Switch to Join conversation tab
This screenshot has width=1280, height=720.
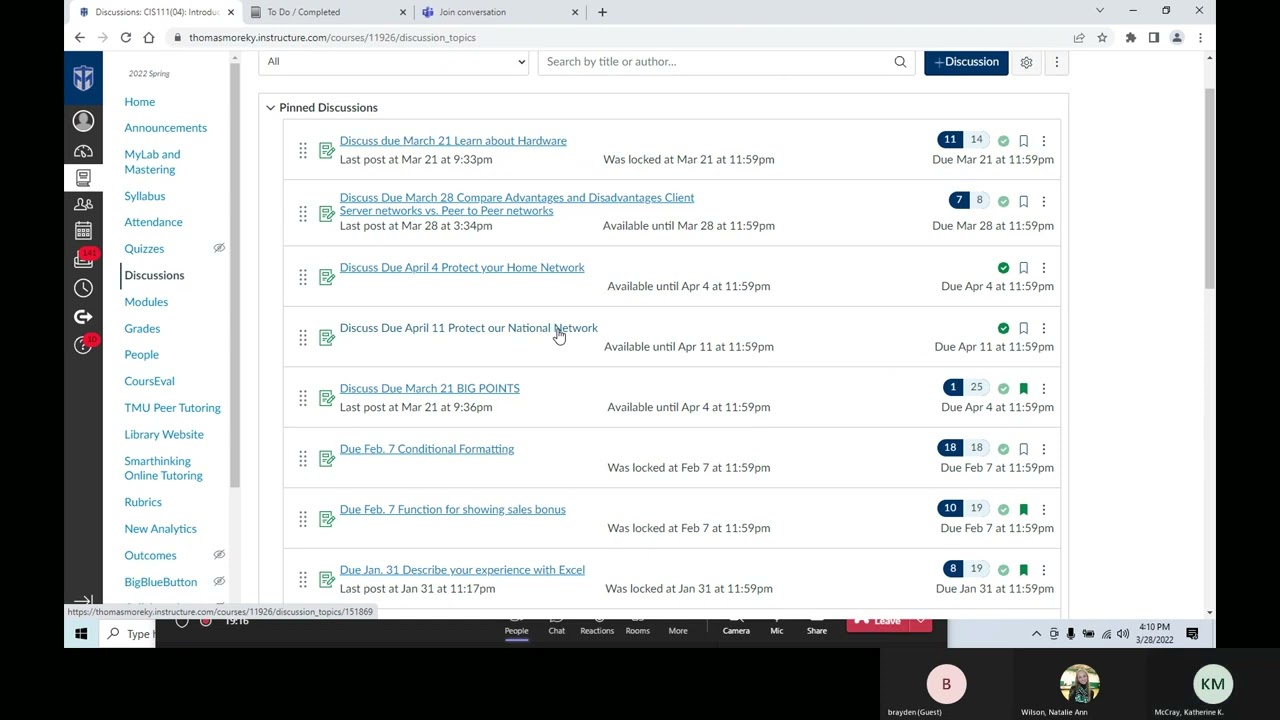pyautogui.click(x=498, y=12)
